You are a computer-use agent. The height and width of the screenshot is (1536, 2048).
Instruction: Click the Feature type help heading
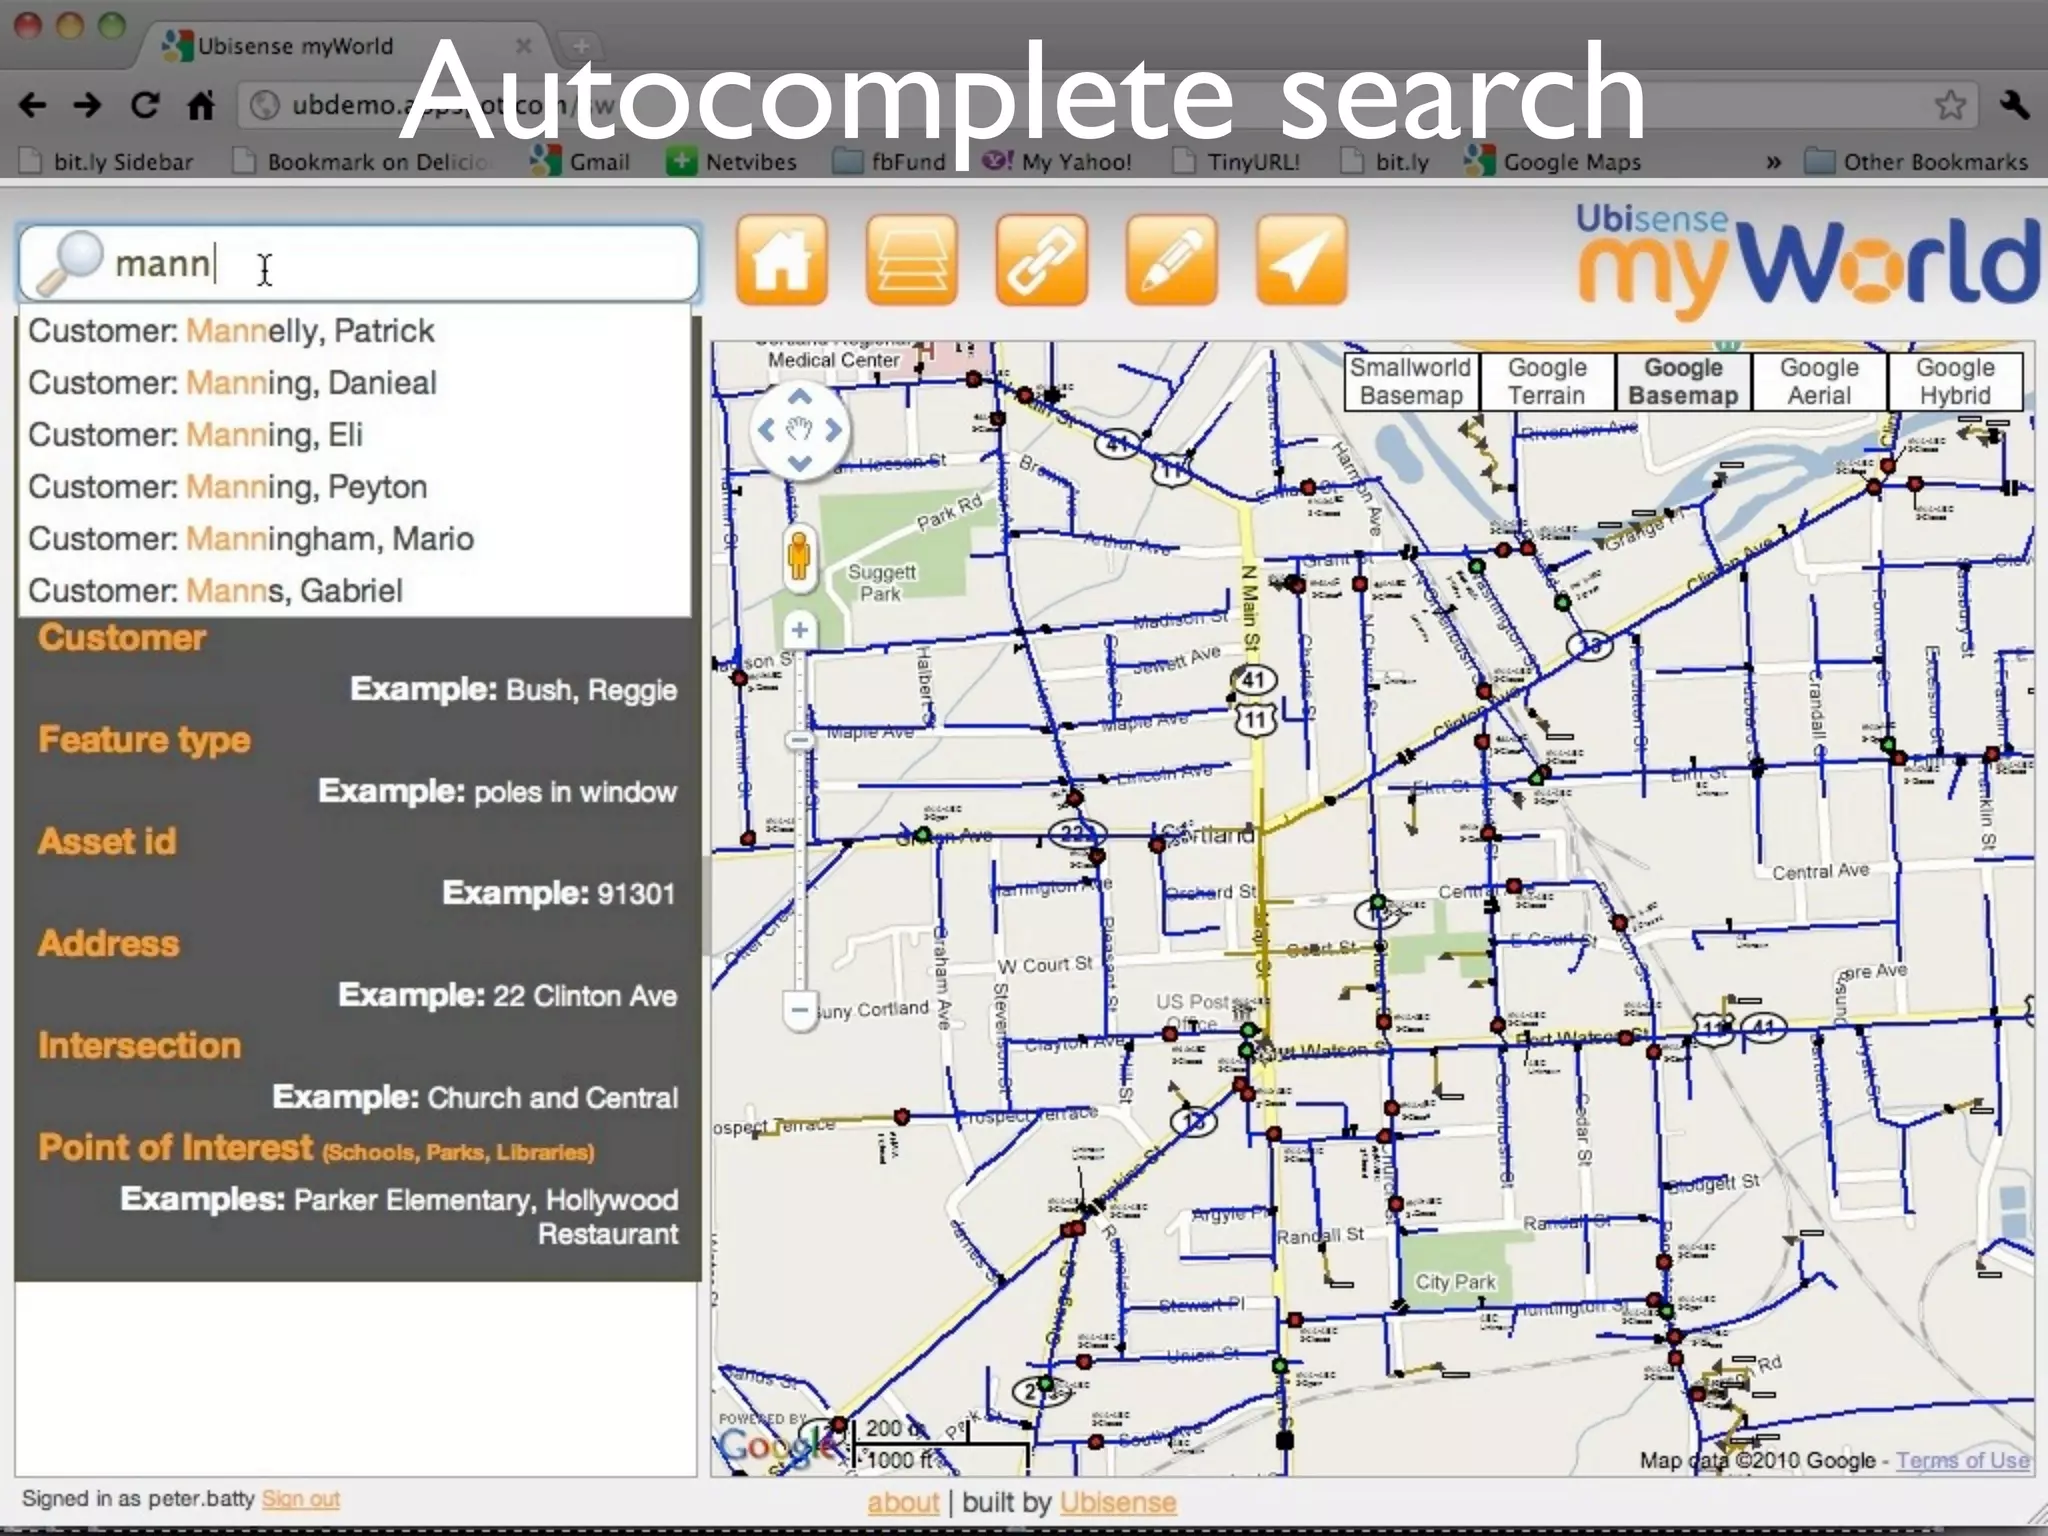[x=144, y=740]
